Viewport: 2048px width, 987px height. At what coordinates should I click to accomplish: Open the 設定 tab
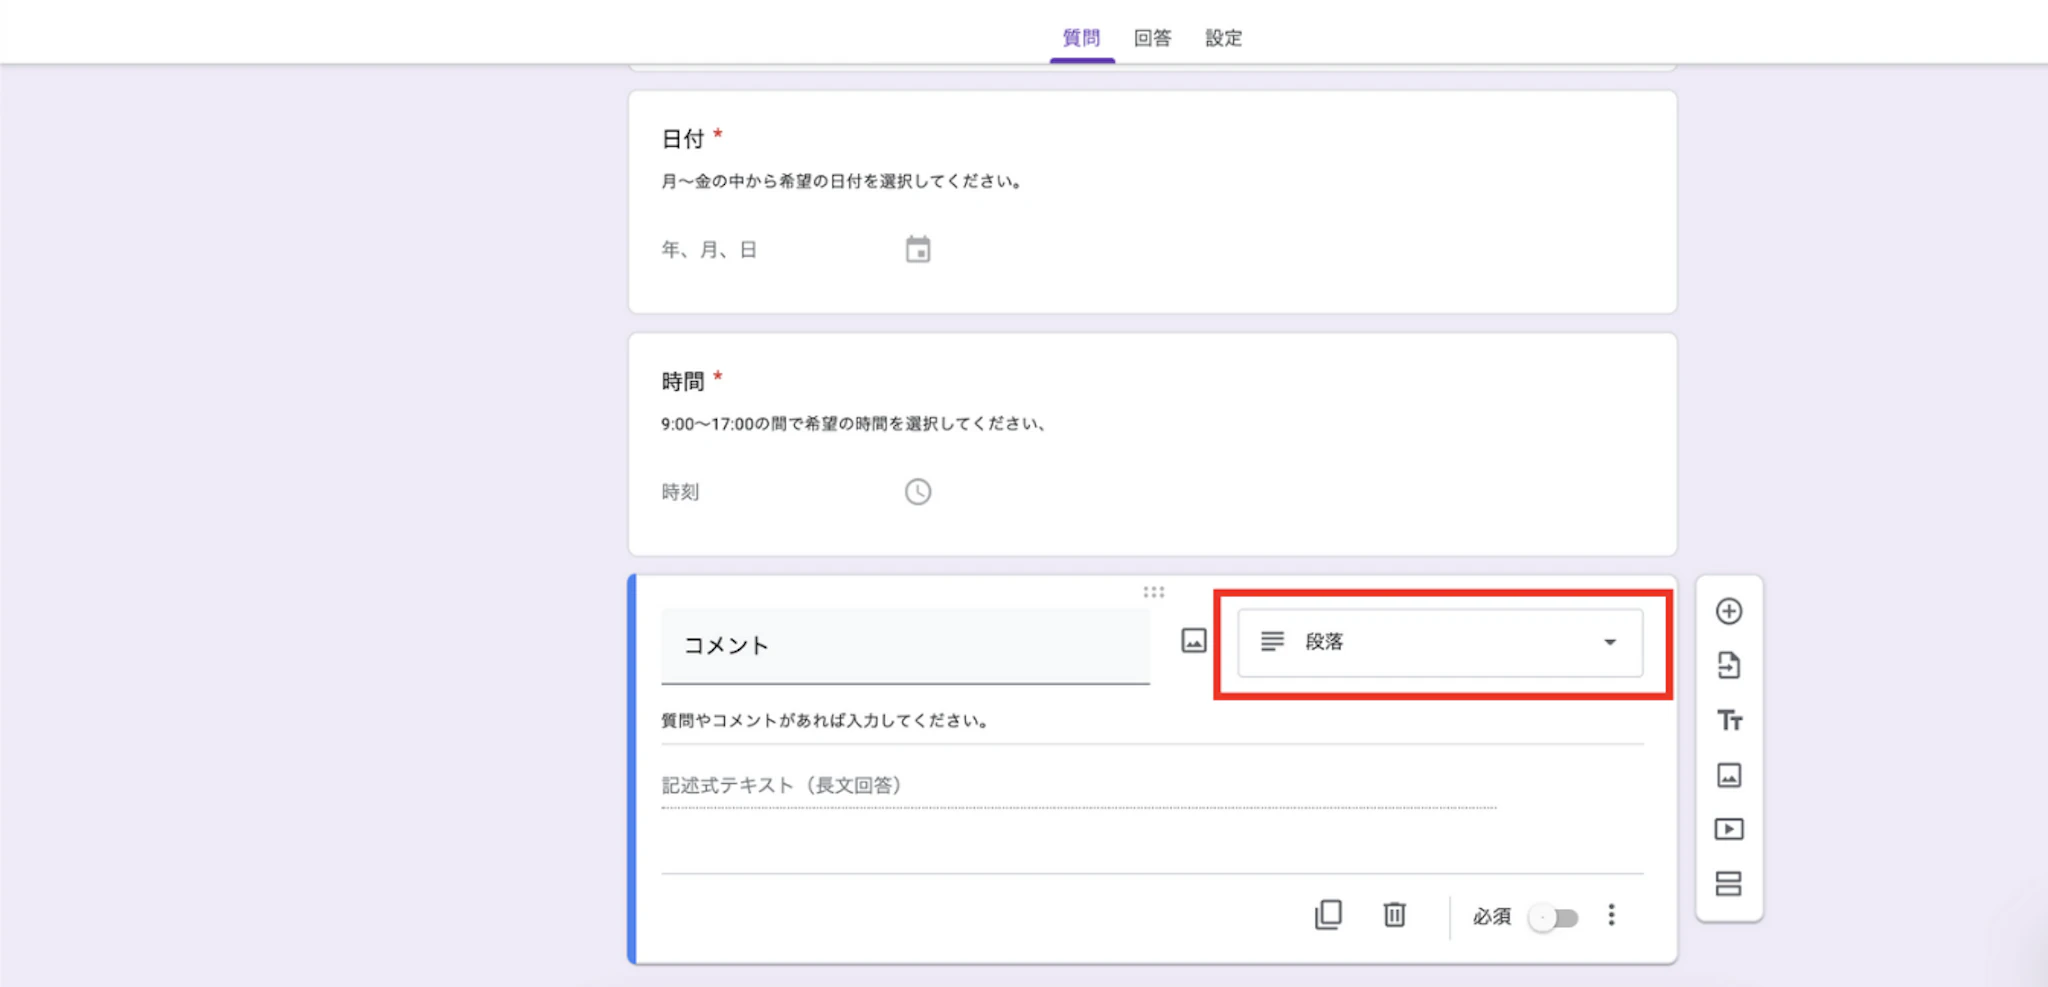pos(1224,38)
